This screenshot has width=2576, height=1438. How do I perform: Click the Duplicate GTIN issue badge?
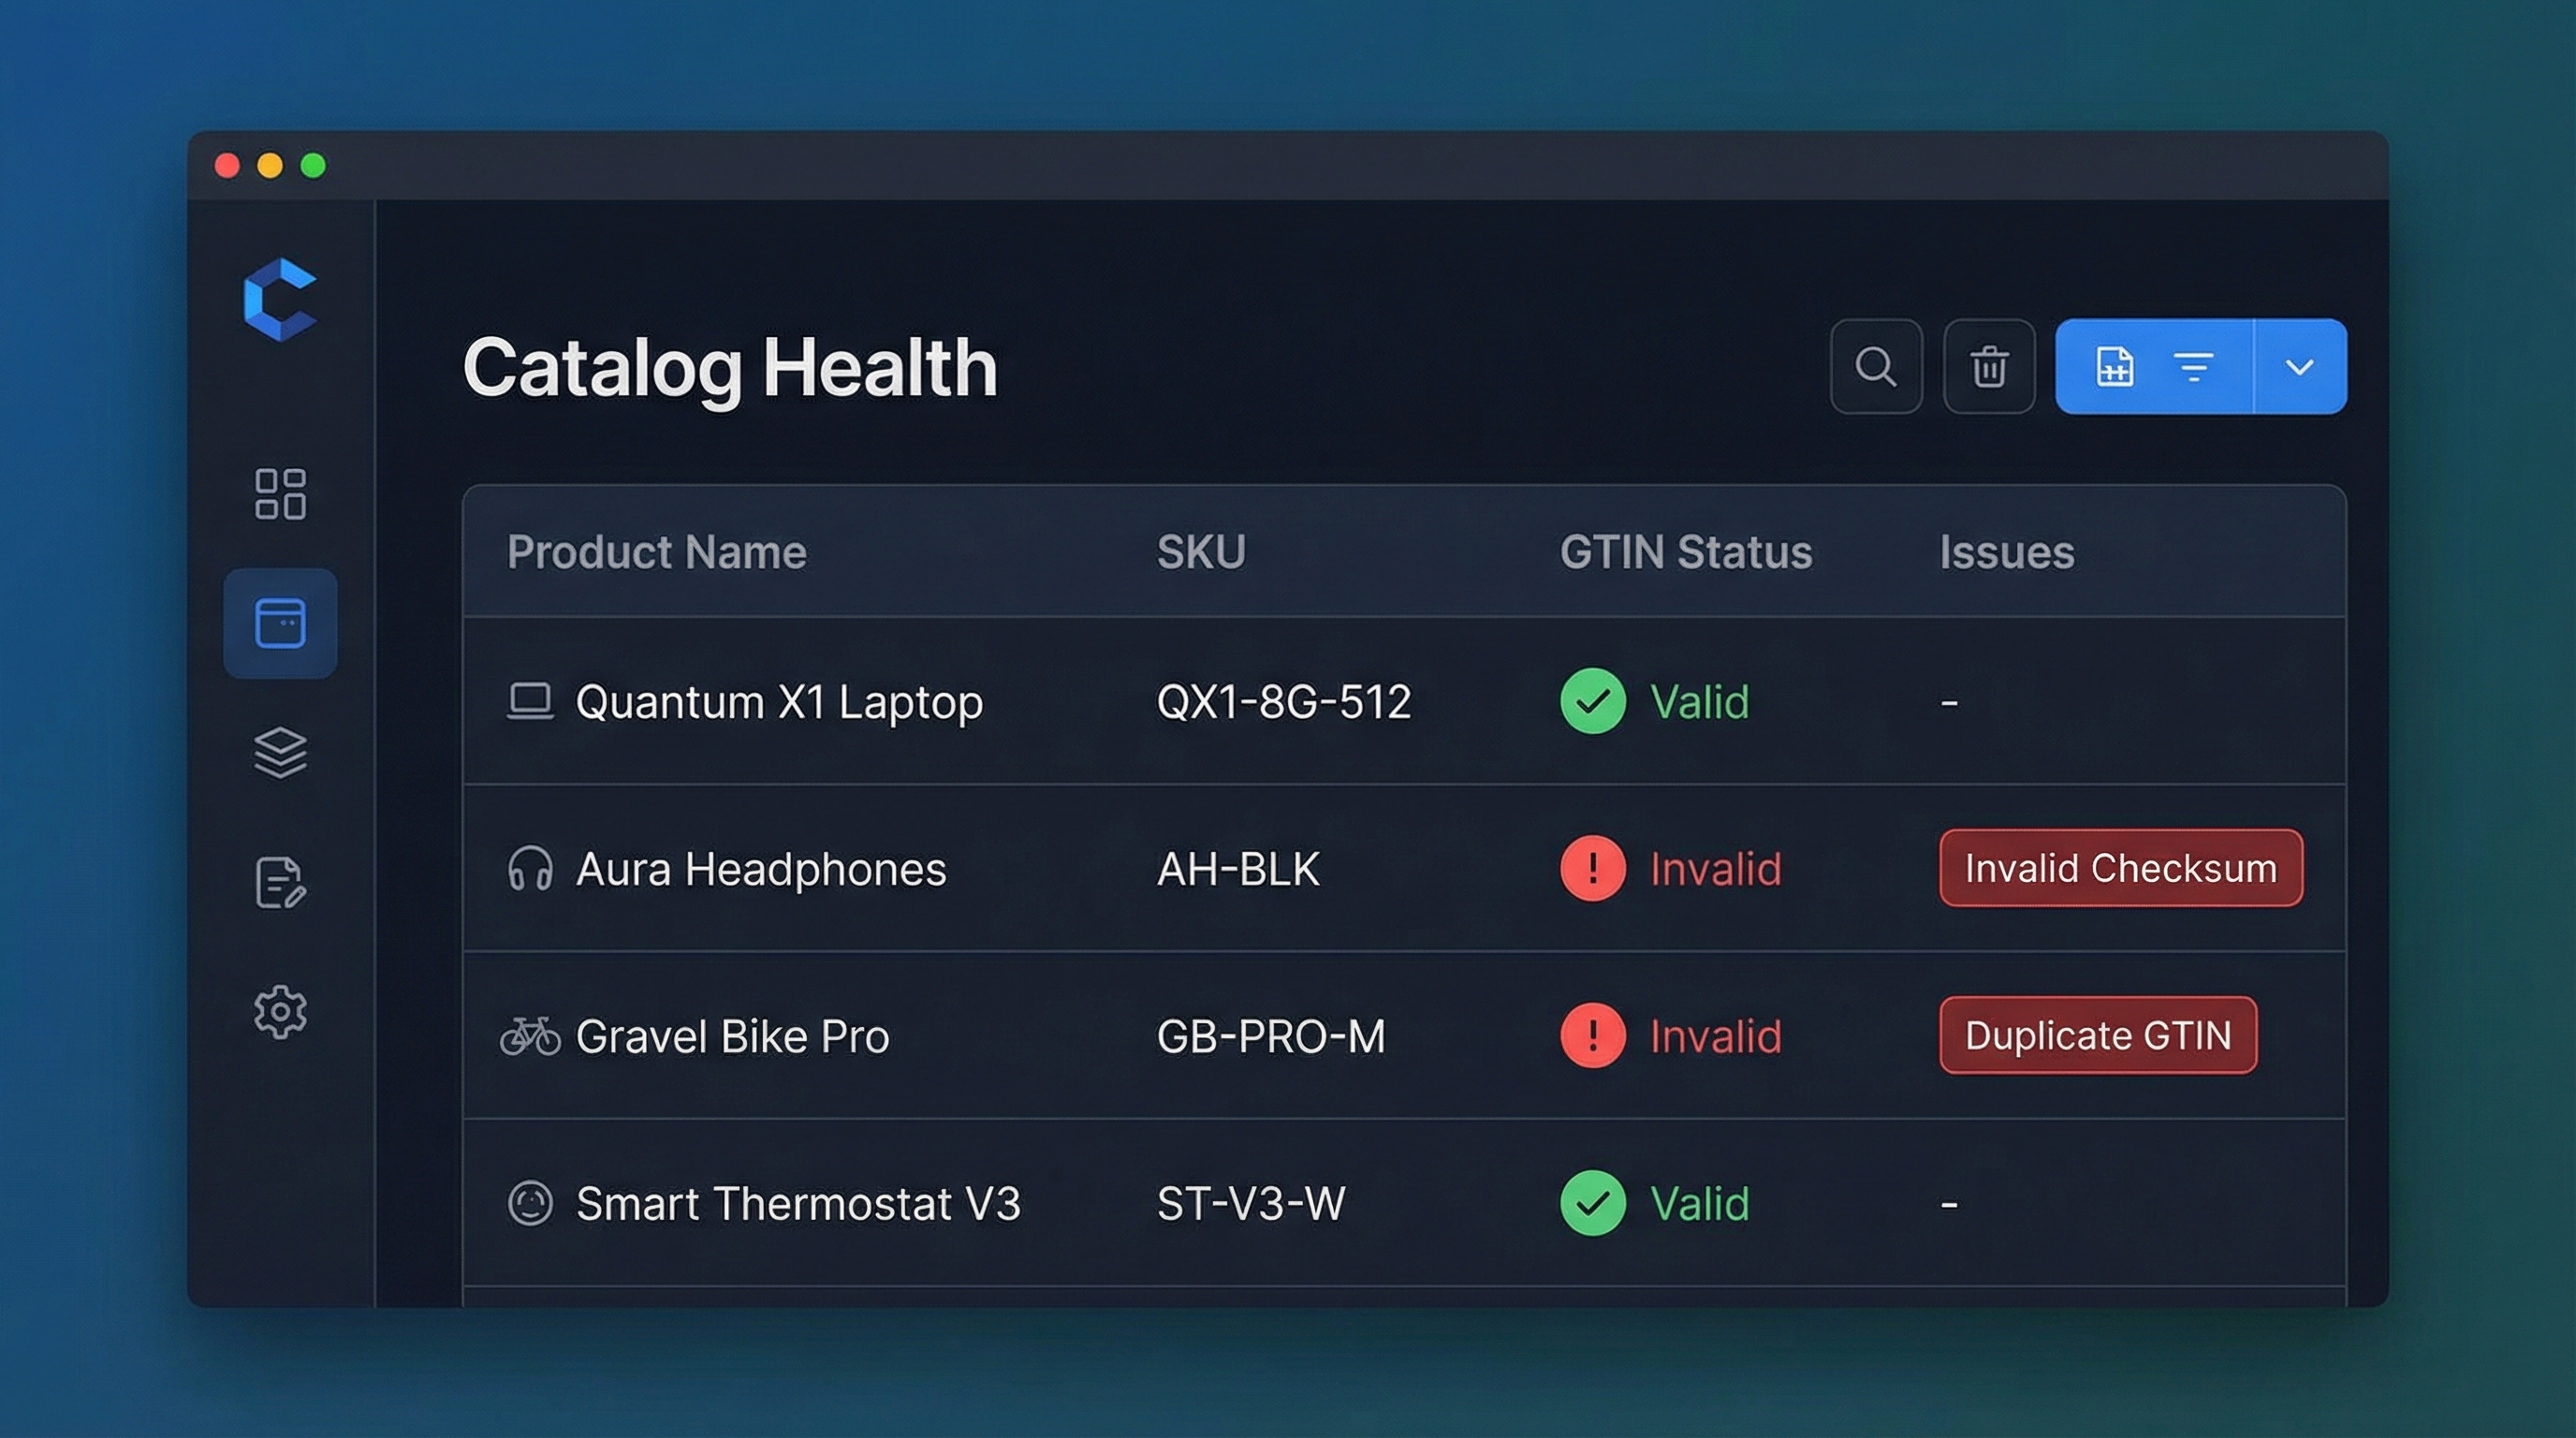pyautogui.click(x=2097, y=1036)
